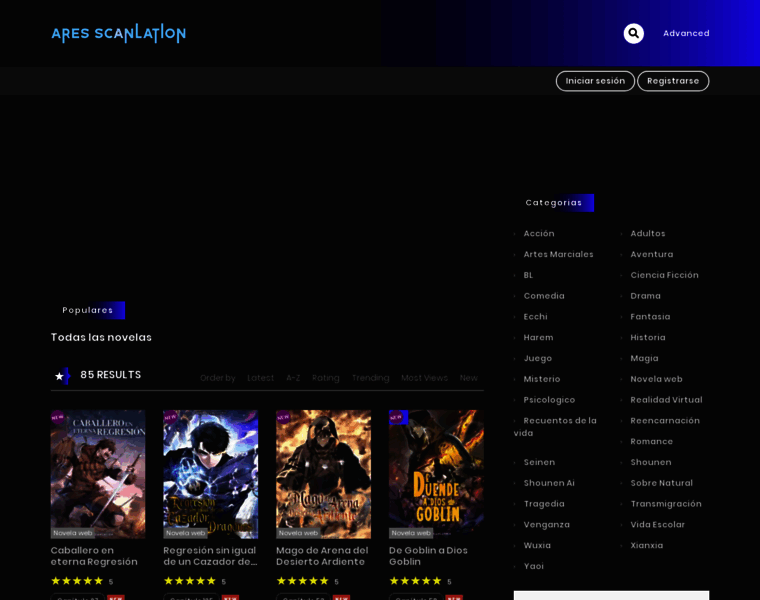Sort novels by Most Views
Image resolution: width=760 pixels, height=600 pixels.
pyautogui.click(x=424, y=378)
